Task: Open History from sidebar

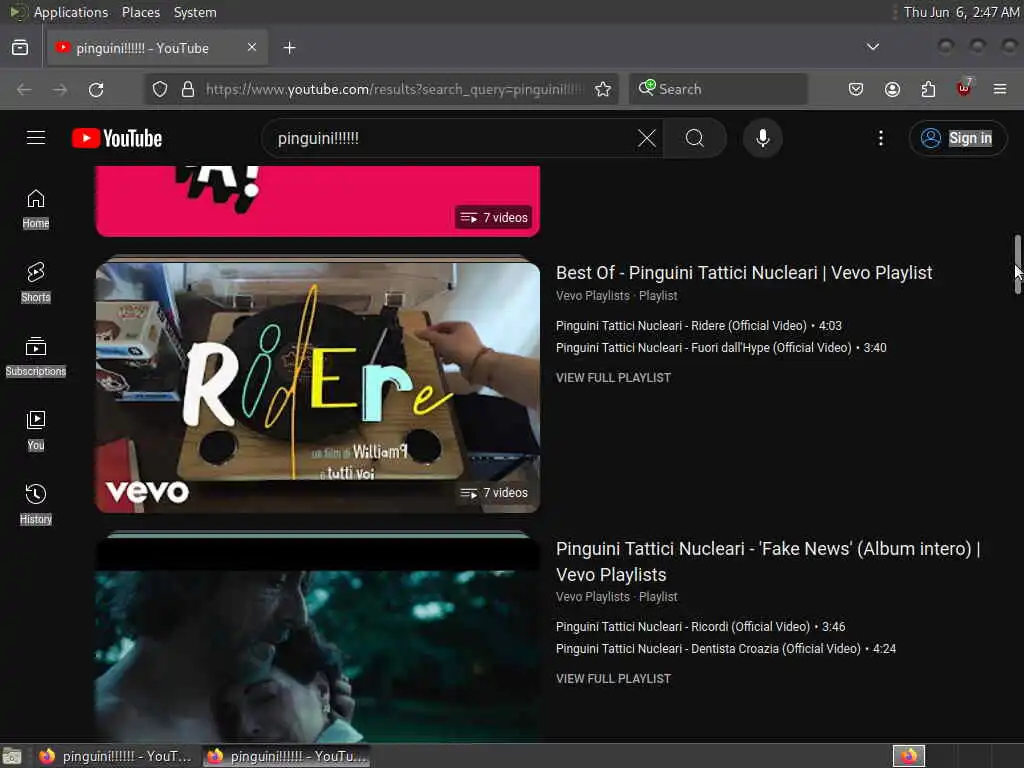Action: click(36, 504)
